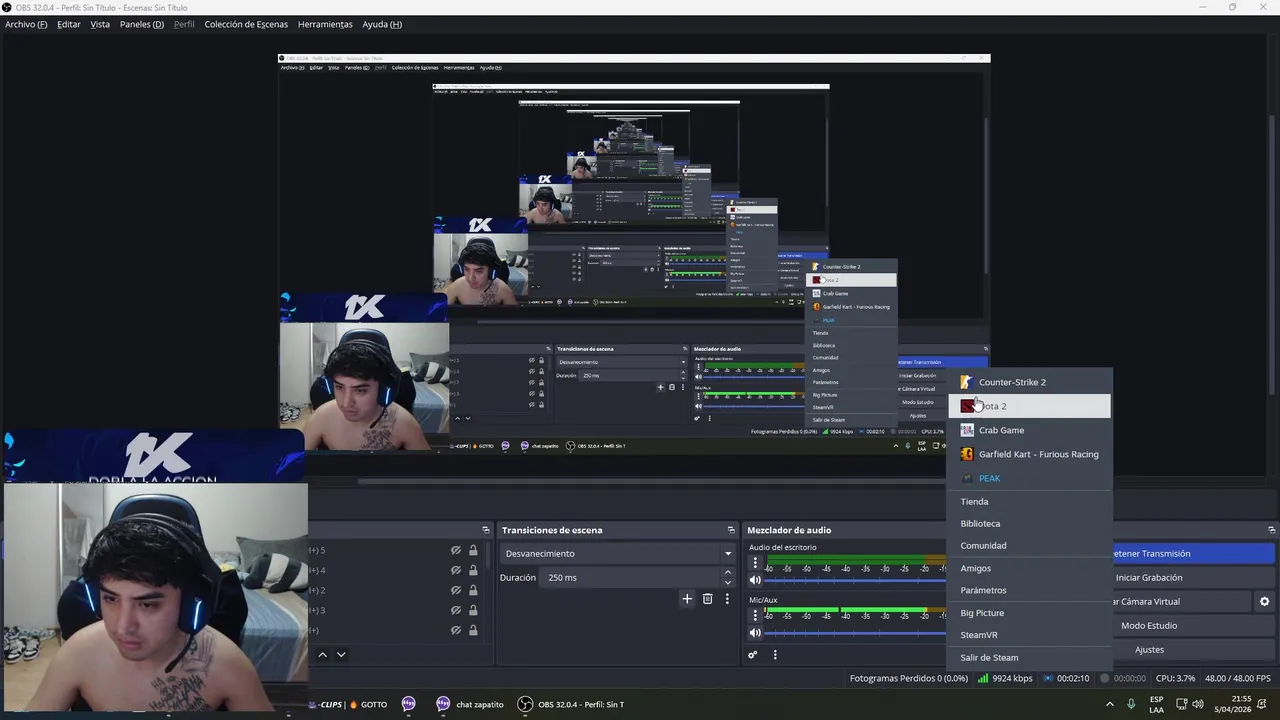Screen dimensions: 1280x720
Task: Open Desvanecimiento transition dropdown
Action: 617,553
